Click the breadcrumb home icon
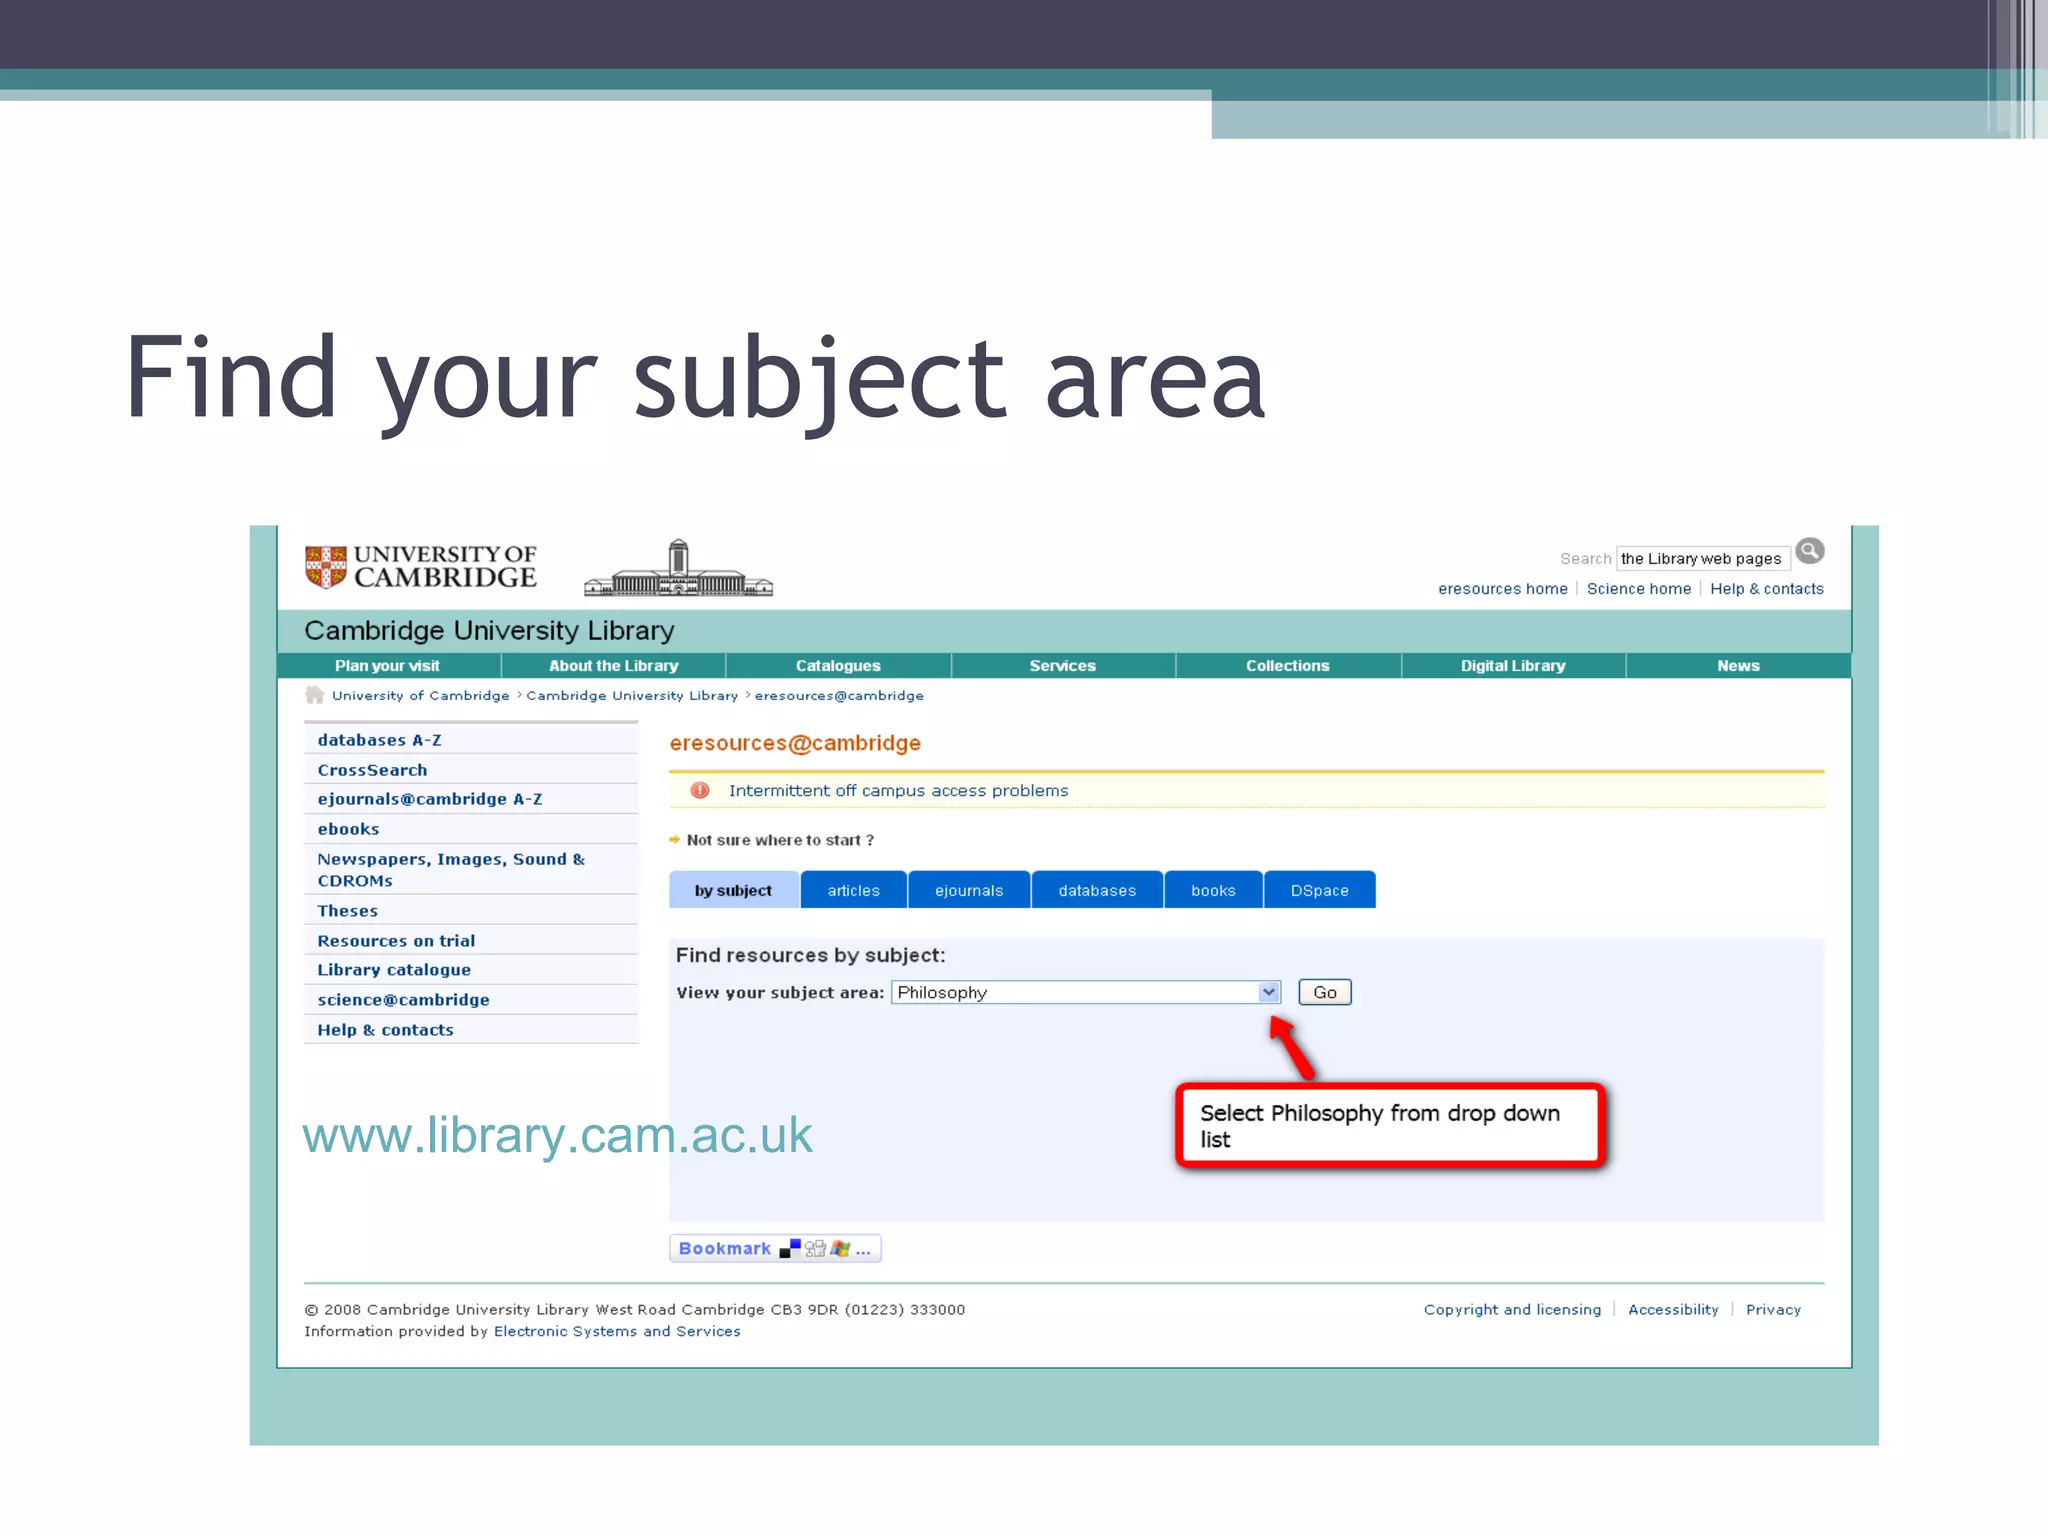This screenshot has width=2048, height=1536. click(314, 695)
